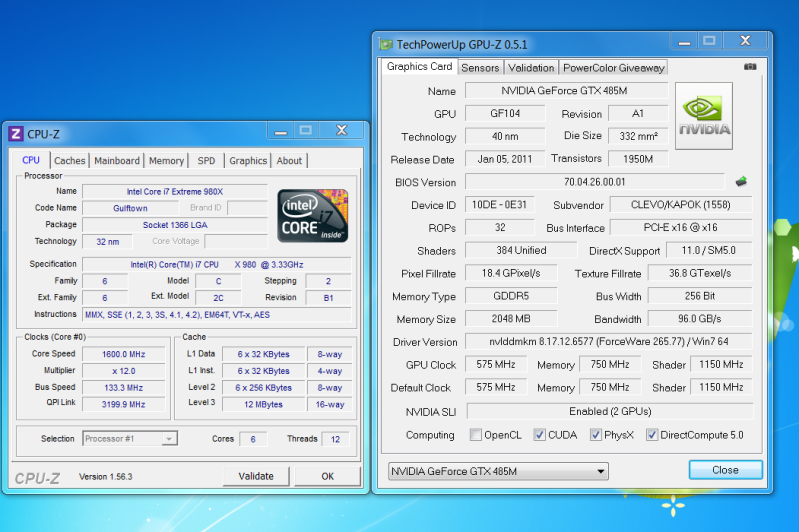Screen dimensions: 799x532
Task: Click the Device ID value 10DE - 0E31
Action: 499,205
